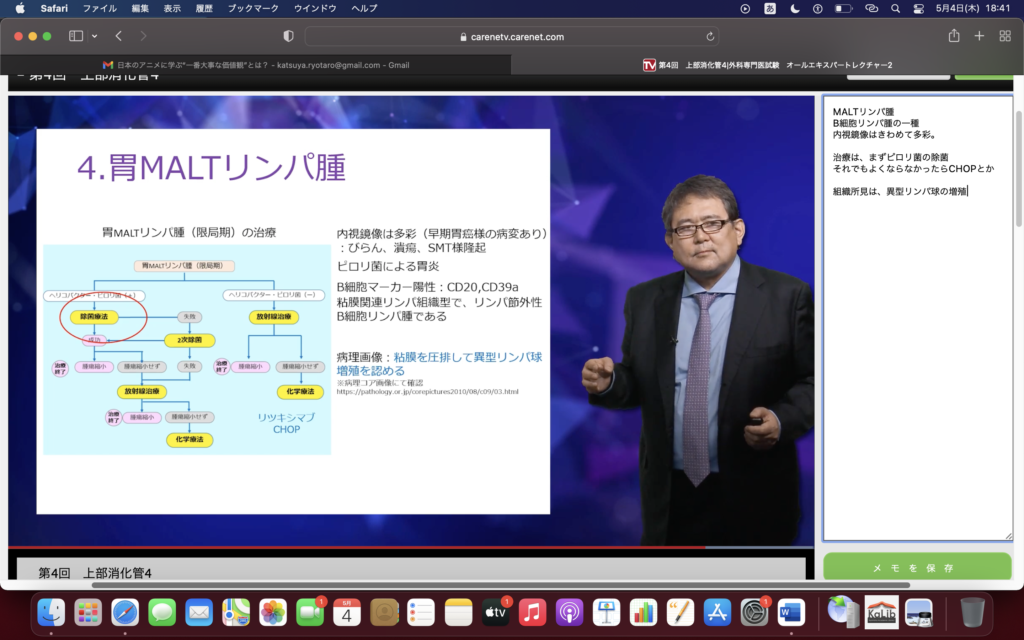Open the sidebar options dropdown arrow
1024x640 pixels.
(95, 36)
